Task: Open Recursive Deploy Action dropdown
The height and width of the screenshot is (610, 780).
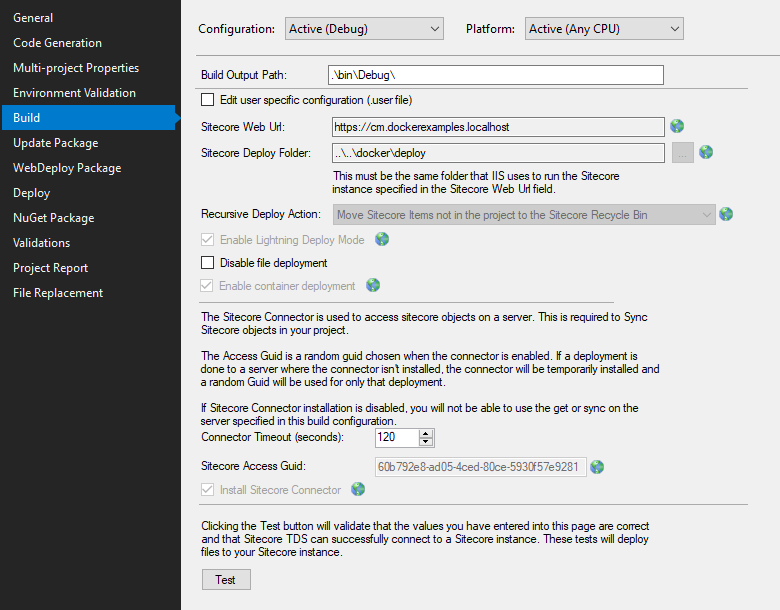Action: [x=524, y=215]
